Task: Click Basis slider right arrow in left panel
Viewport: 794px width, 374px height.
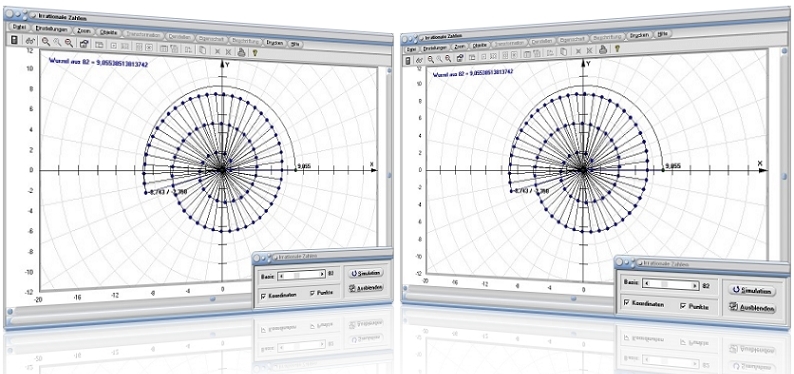Action: tap(322, 274)
